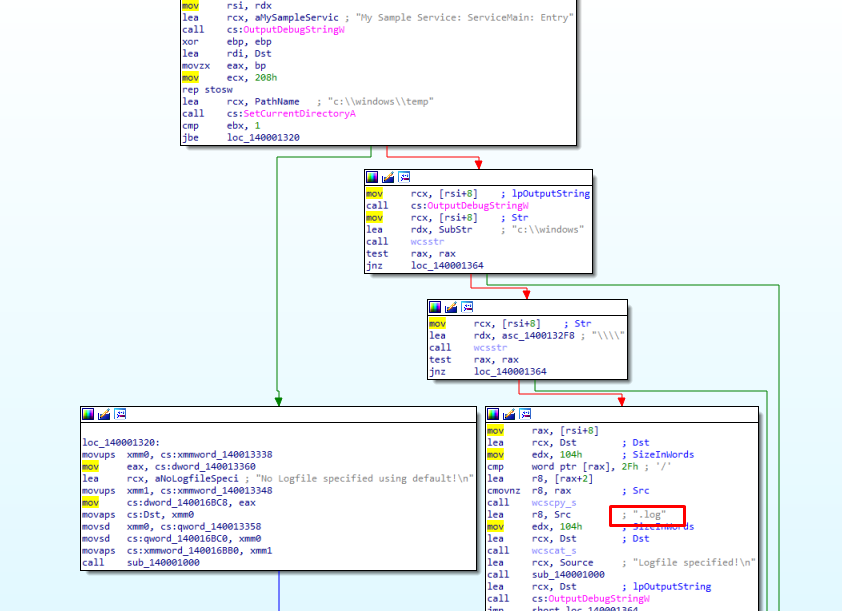Click the node color icon on the asc_1400132F8 node
The width and height of the screenshot is (842, 611).
point(436,307)
